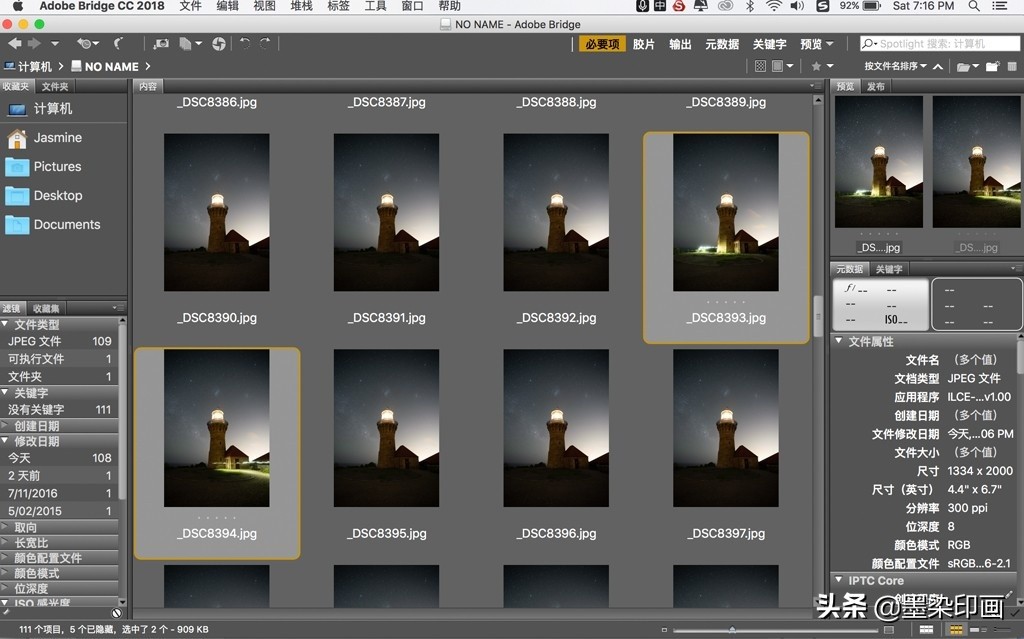Click the Create New Folder icon
This screenshot has height=639, width=1024.
[x=993, y=67]
